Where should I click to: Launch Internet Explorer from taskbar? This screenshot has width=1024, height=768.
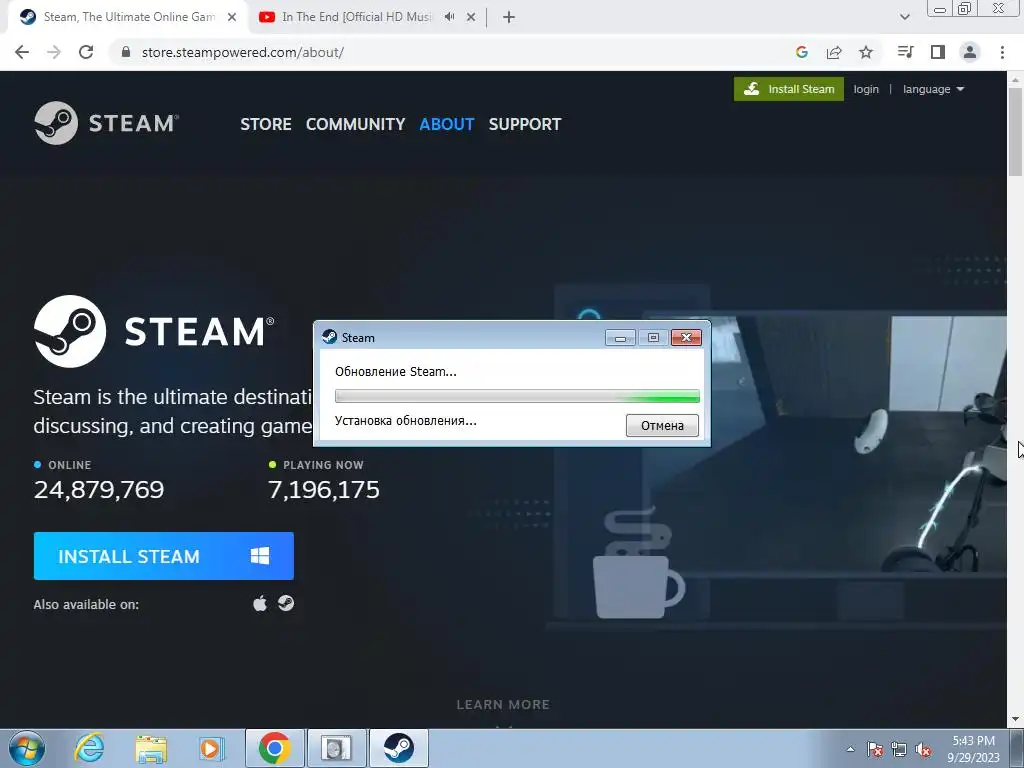tap(89, 748)
